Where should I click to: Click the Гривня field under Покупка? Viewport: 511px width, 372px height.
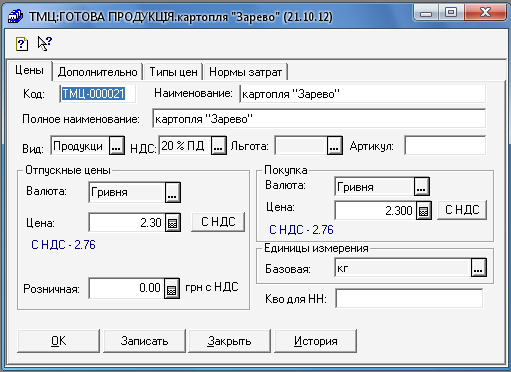coord(374,187)
